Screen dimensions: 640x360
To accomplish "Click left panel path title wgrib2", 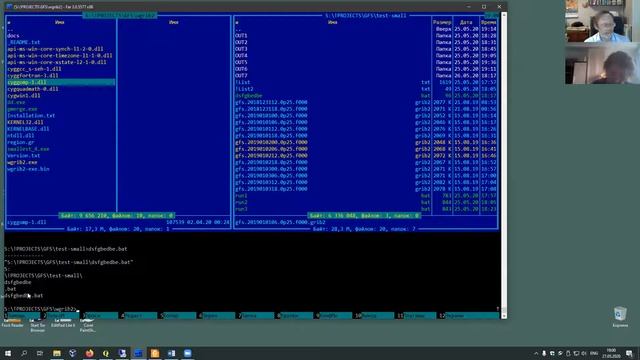I will pos(120,16).
